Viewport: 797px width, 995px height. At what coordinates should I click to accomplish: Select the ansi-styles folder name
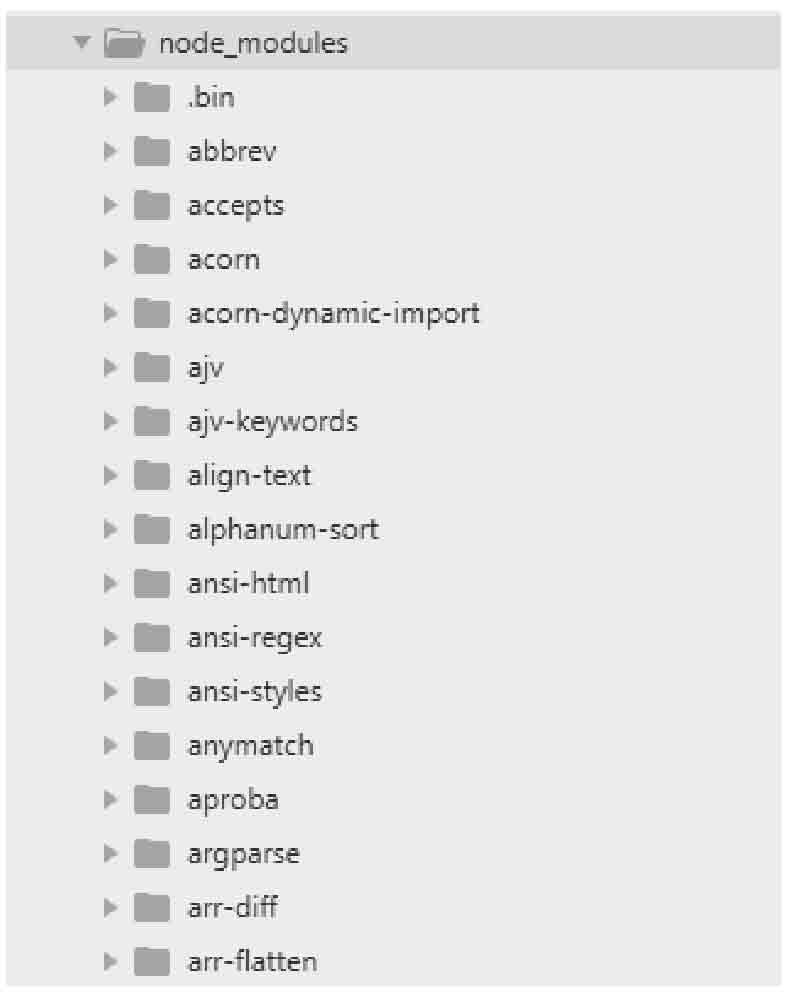(x=254, y=692)
